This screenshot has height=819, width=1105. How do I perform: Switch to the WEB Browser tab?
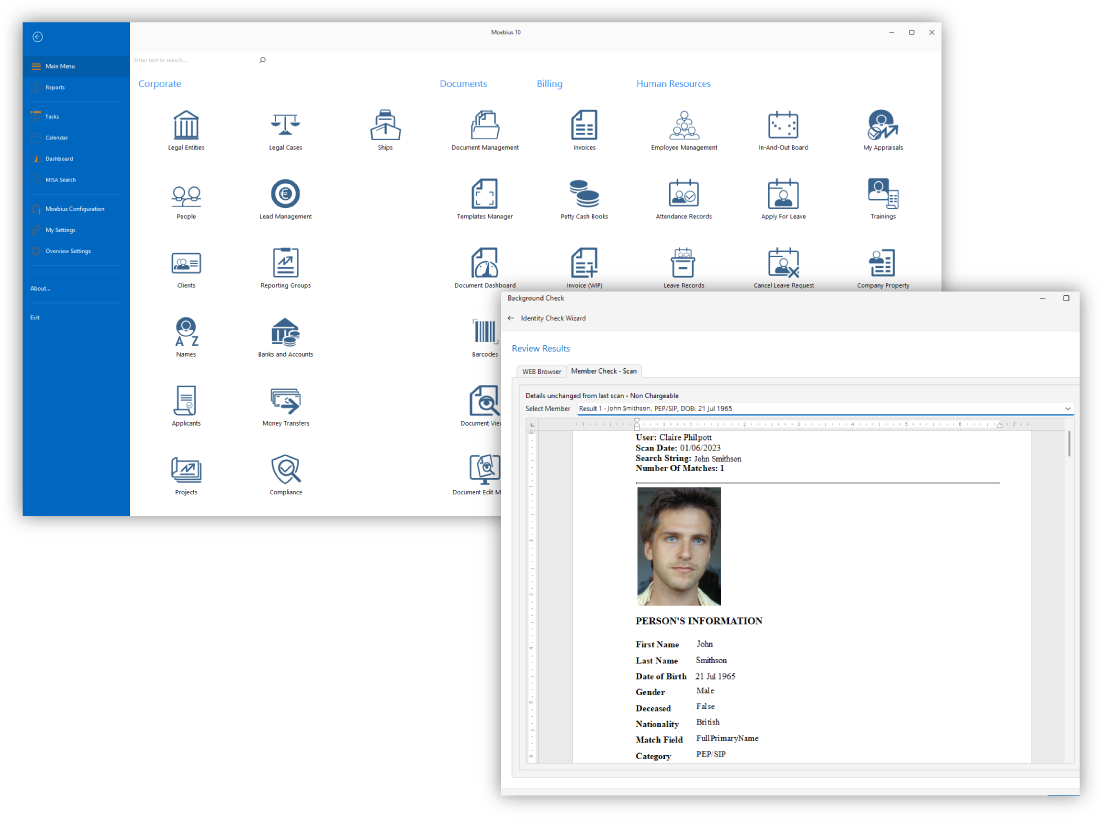542,372
